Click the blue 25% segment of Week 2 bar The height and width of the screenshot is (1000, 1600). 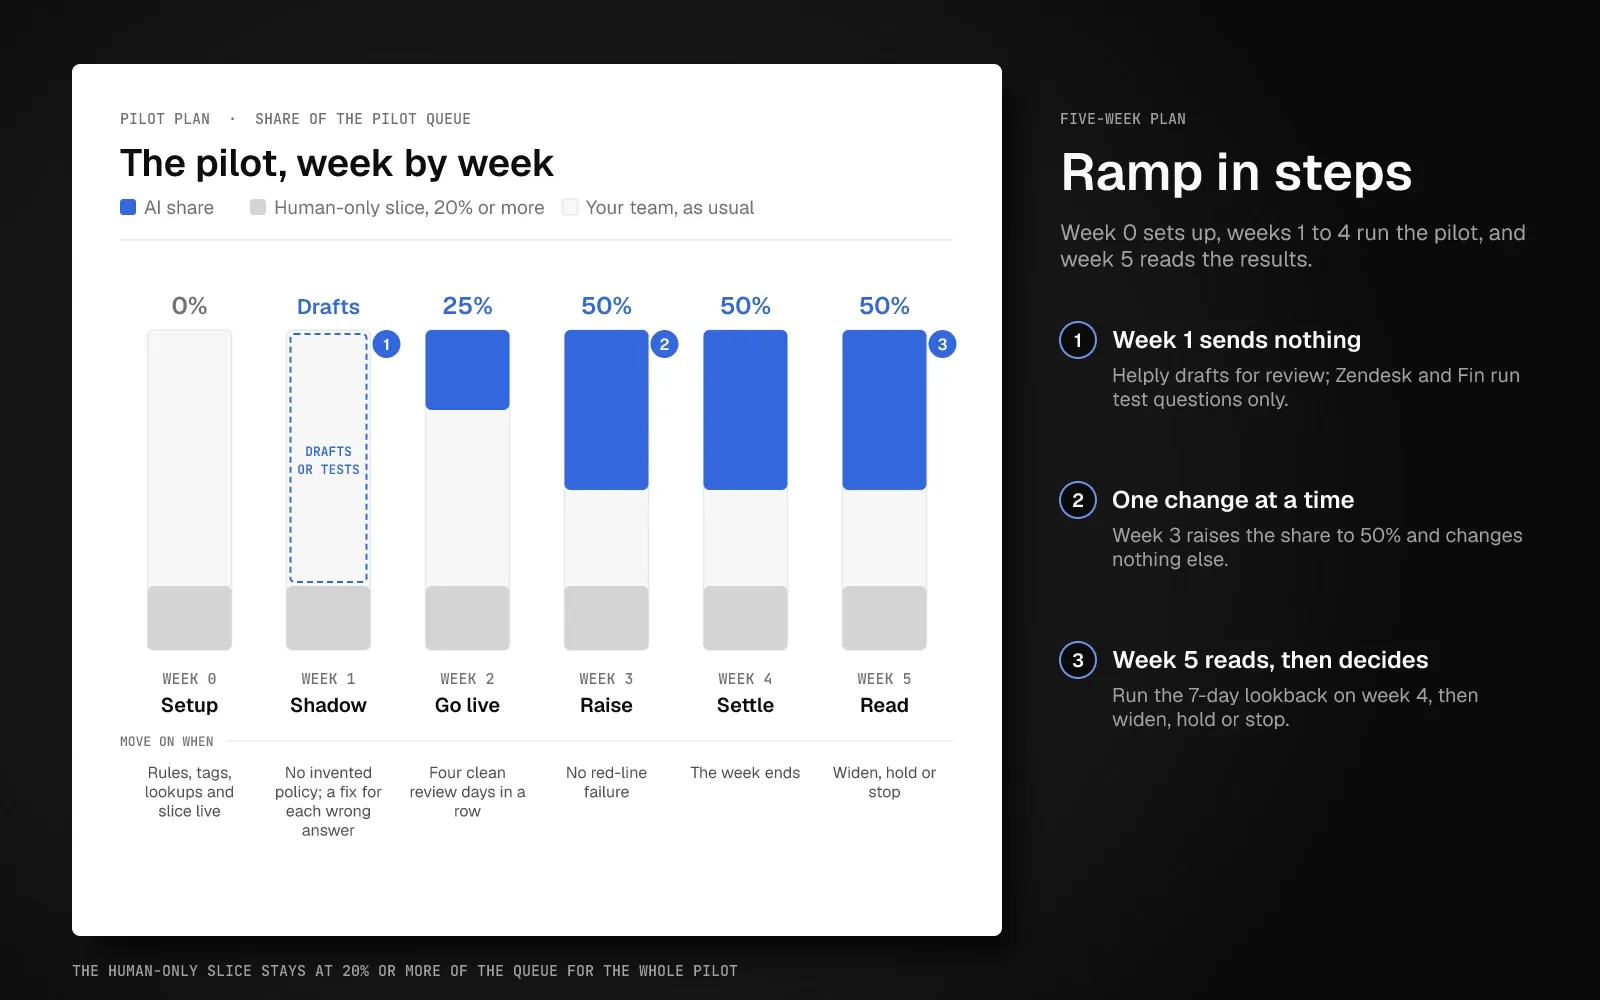click(467, 370)
